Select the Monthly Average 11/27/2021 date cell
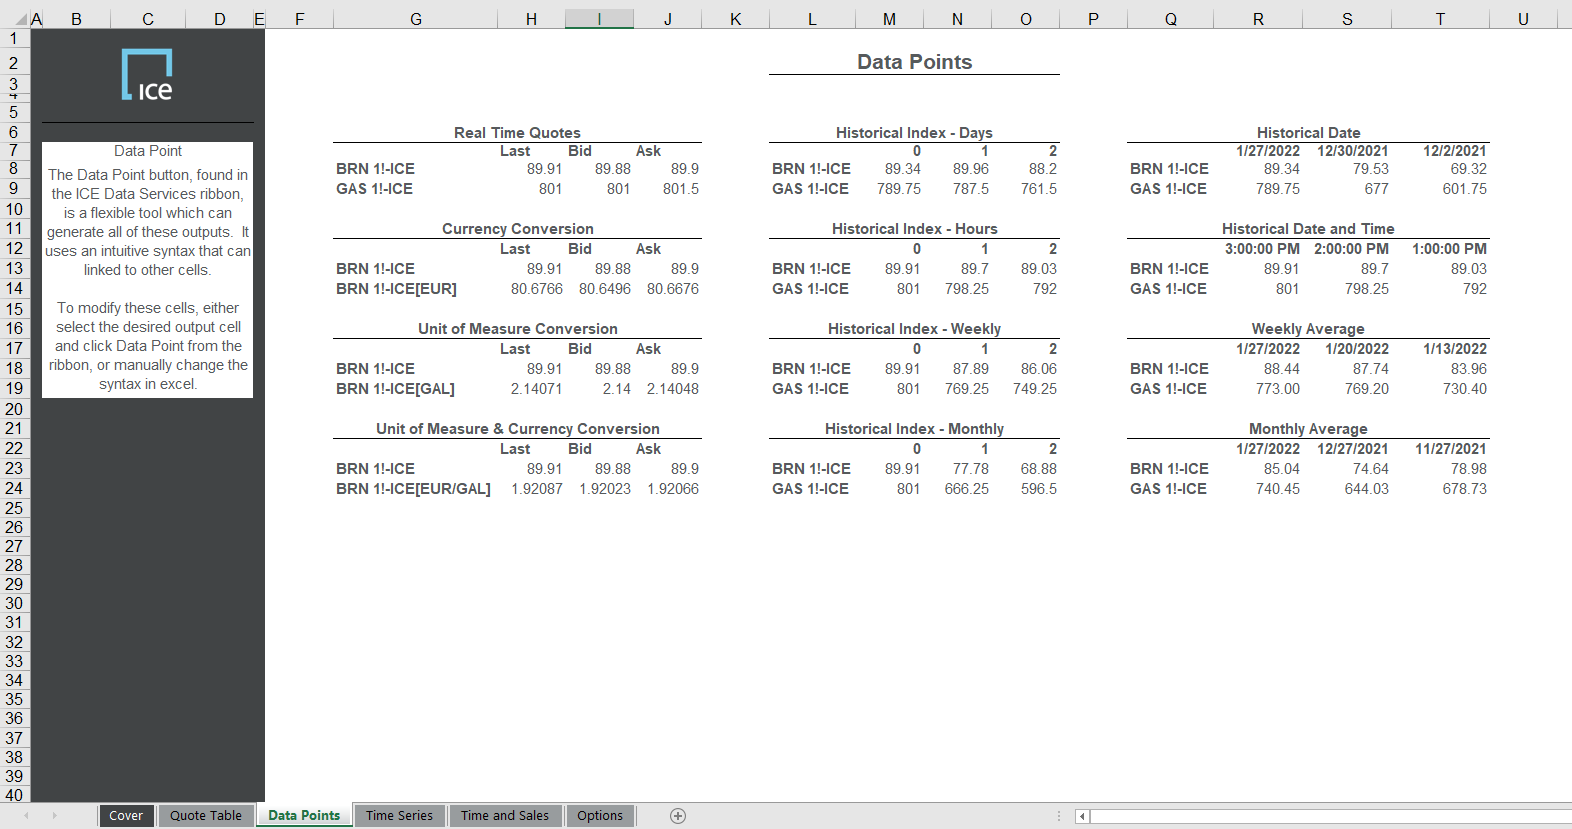The width and height of the screenshot is (1572, 829). 1450,449
